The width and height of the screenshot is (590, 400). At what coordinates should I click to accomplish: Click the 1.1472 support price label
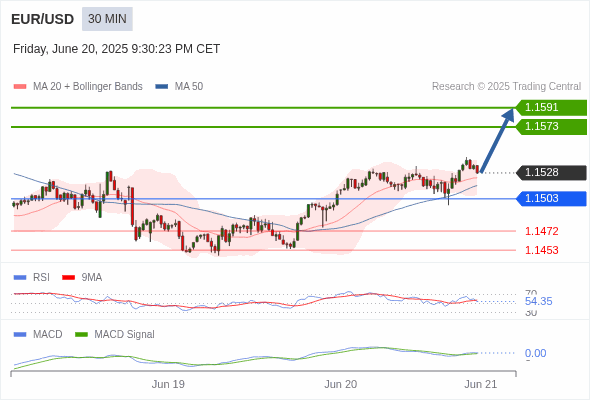(541, 231)
